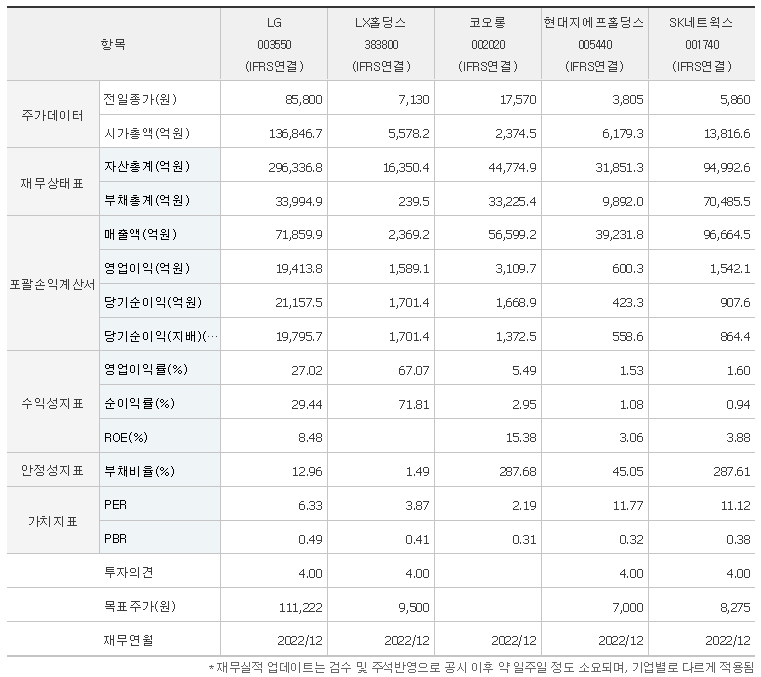The width and height of the screenshot is (761, 677).
Task: Click the 영업이익(억원) row label
Action: coord(147,268)
